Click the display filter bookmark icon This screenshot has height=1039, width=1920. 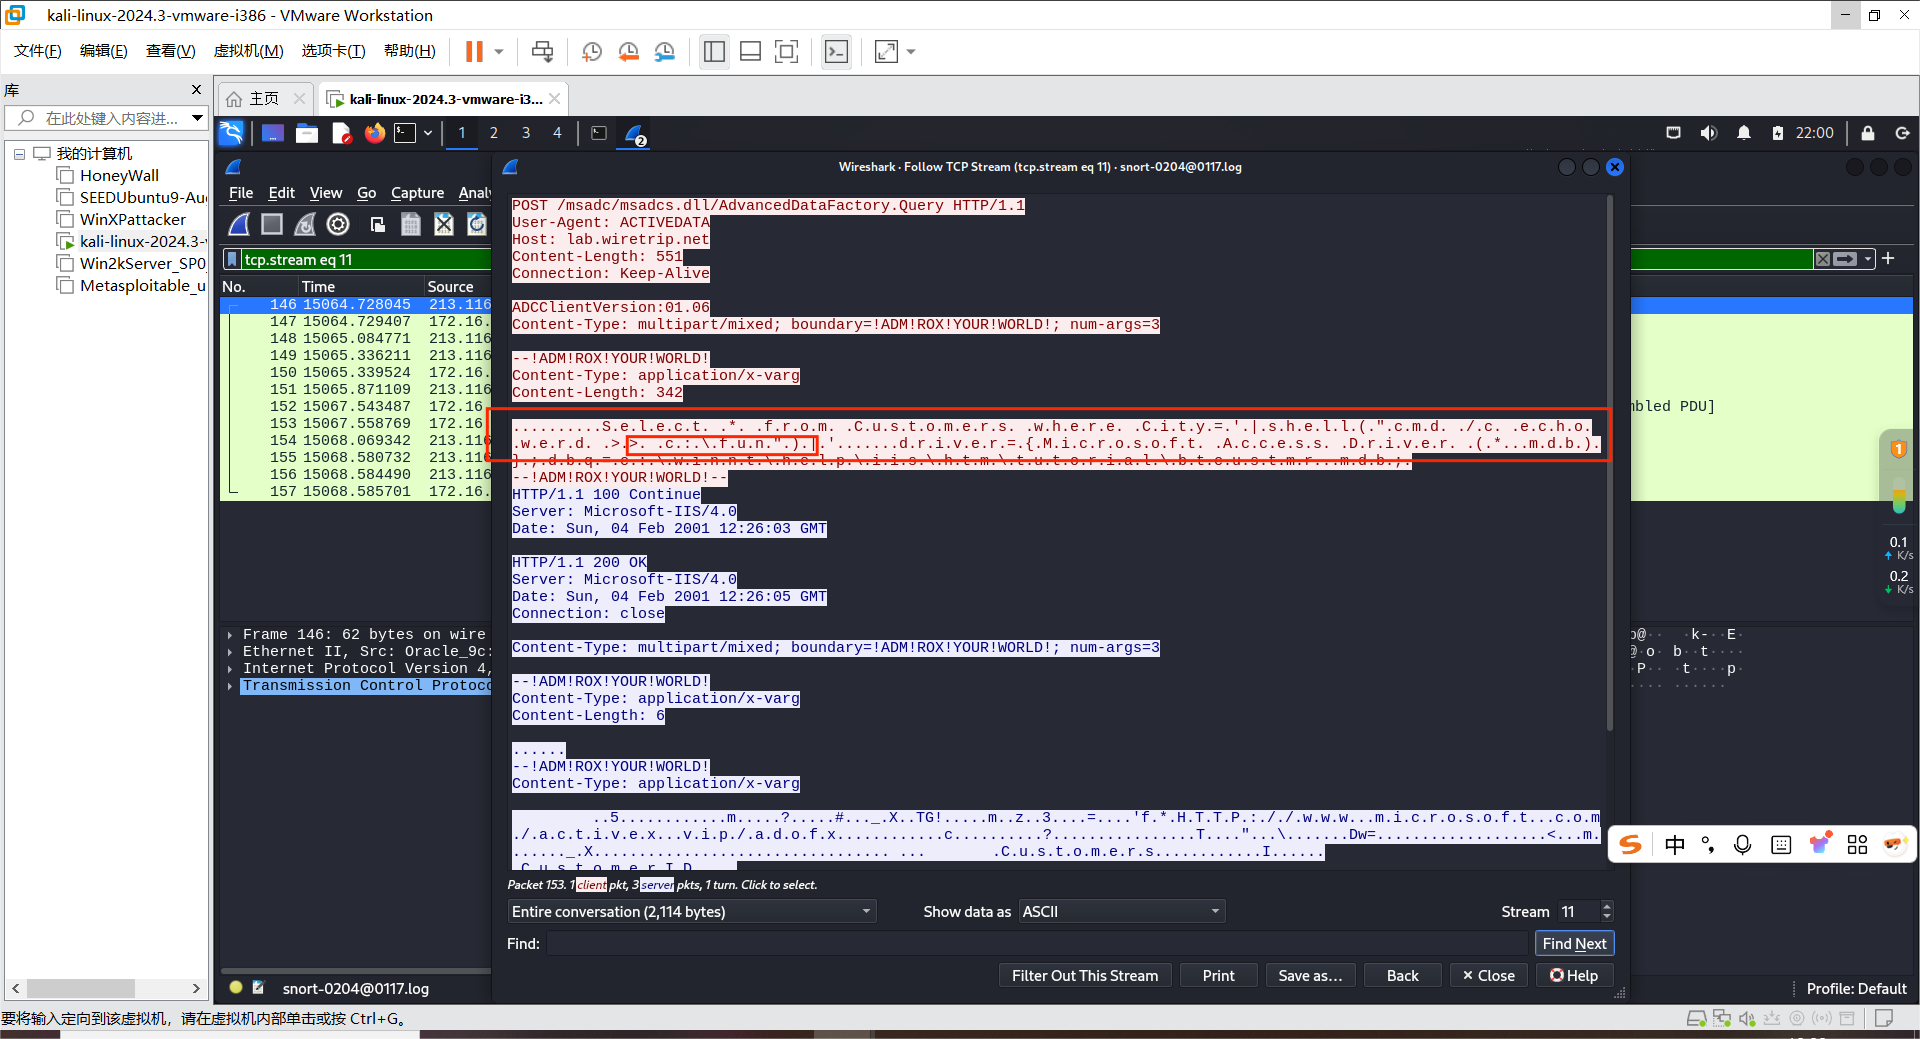(x=232, y=260)
